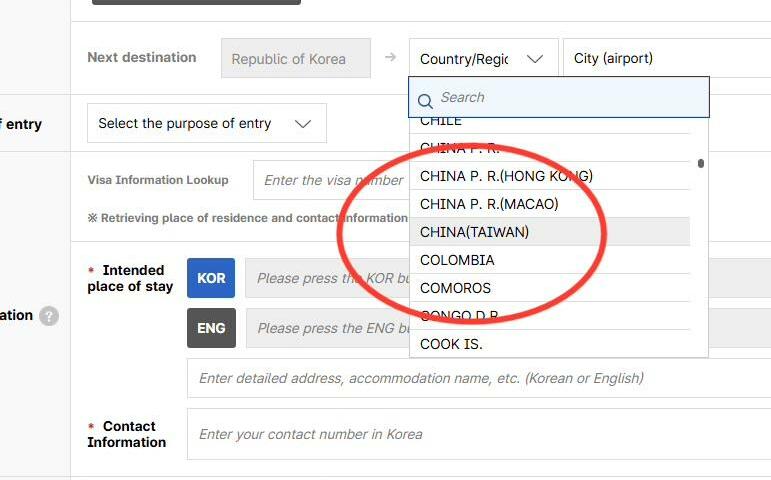Select COMOROS in the dropdown list
This screenshot has height=480, width=771.
[455, 288]
